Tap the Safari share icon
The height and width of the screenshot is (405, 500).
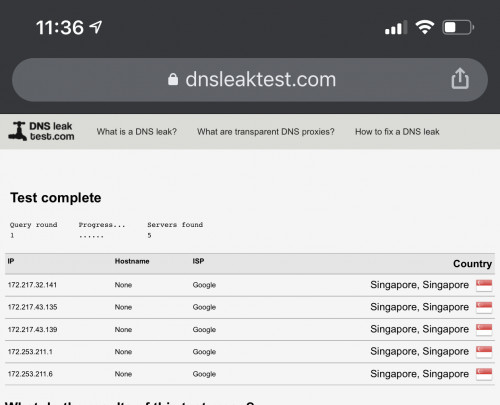point(460,79)
